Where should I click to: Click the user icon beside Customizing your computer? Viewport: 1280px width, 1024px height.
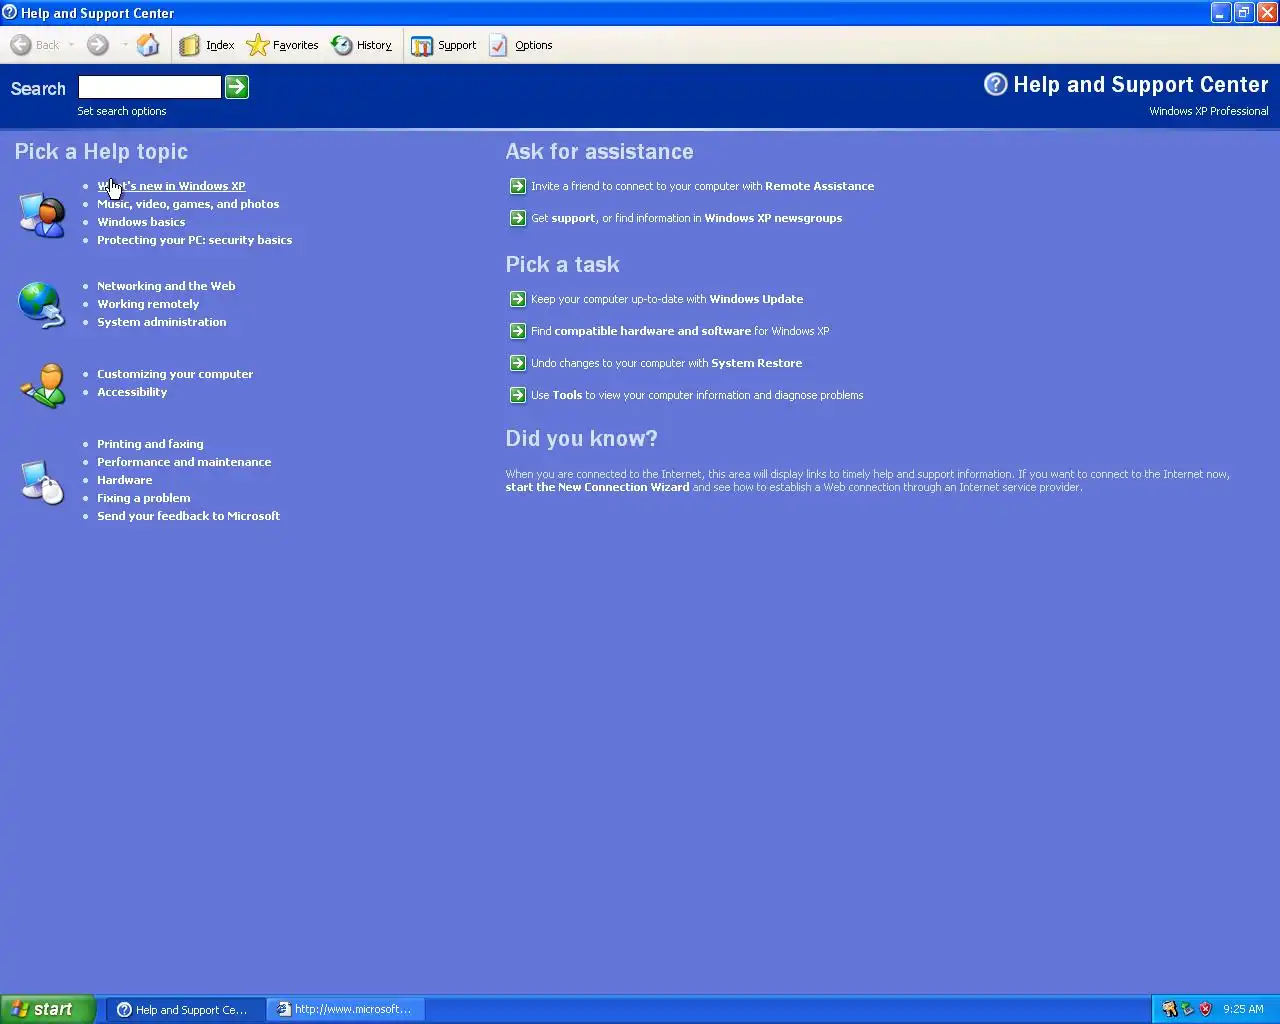(43, 386)
